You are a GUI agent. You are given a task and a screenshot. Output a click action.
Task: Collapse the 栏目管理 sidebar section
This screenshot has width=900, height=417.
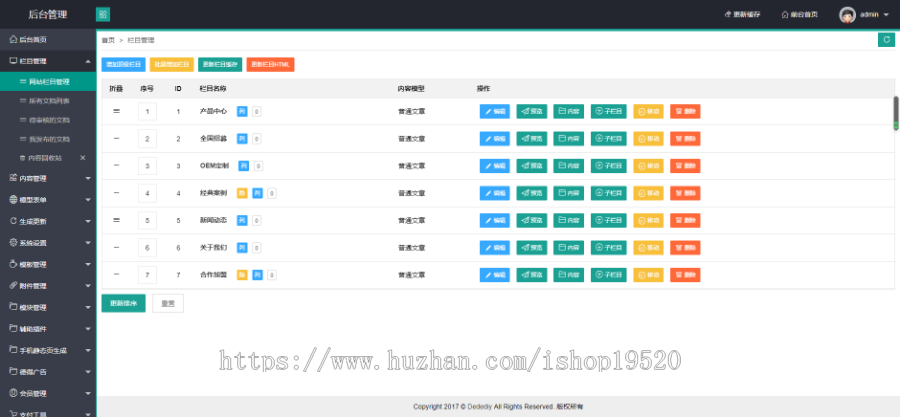[88, 61]
